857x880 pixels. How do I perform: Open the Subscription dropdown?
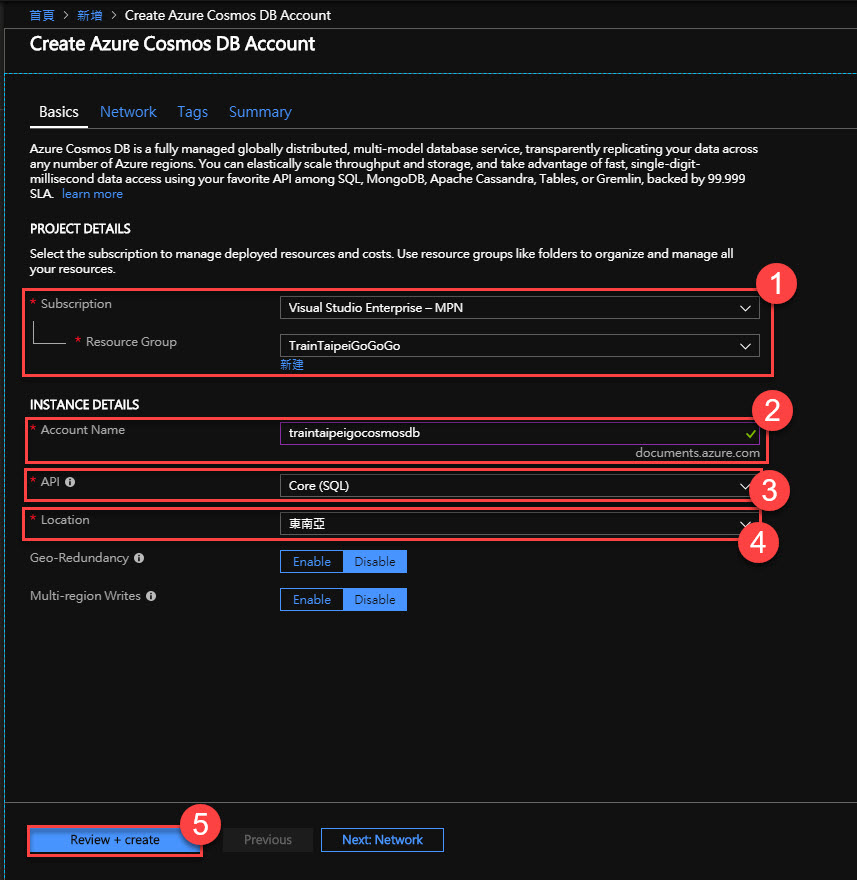[x=519, y=308]
